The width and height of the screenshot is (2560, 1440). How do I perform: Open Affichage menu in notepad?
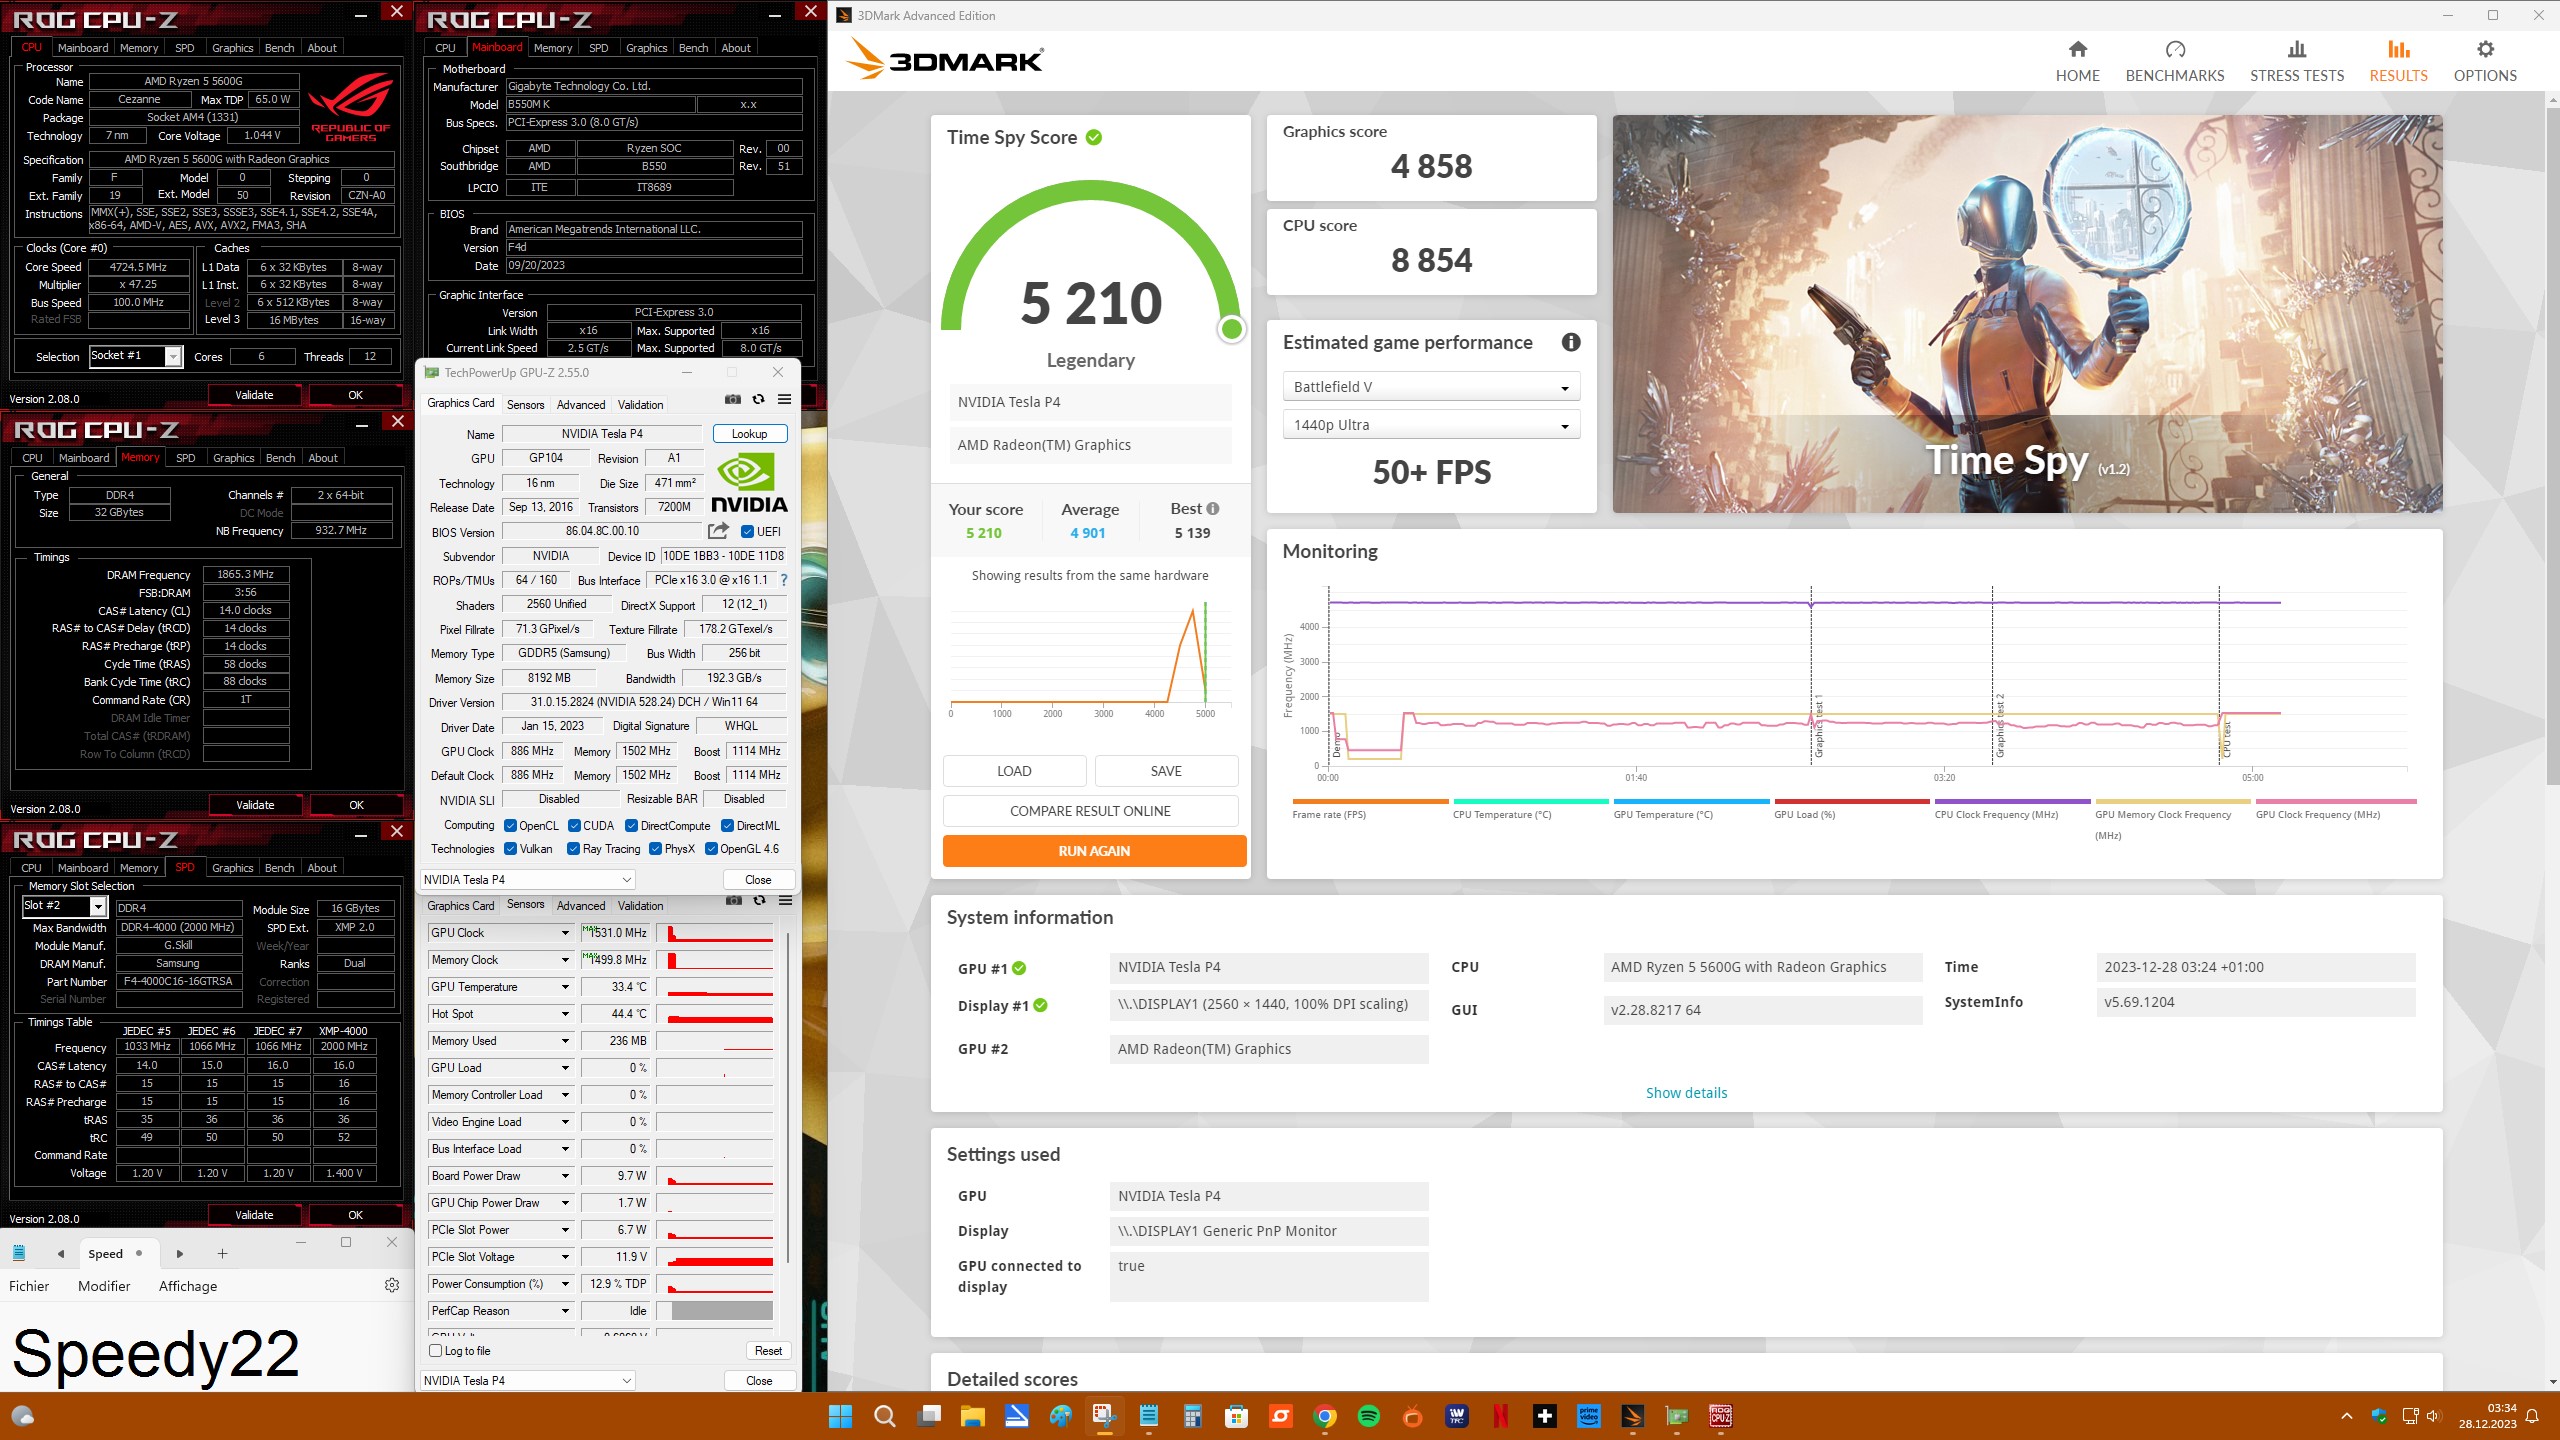(188, 1286)
